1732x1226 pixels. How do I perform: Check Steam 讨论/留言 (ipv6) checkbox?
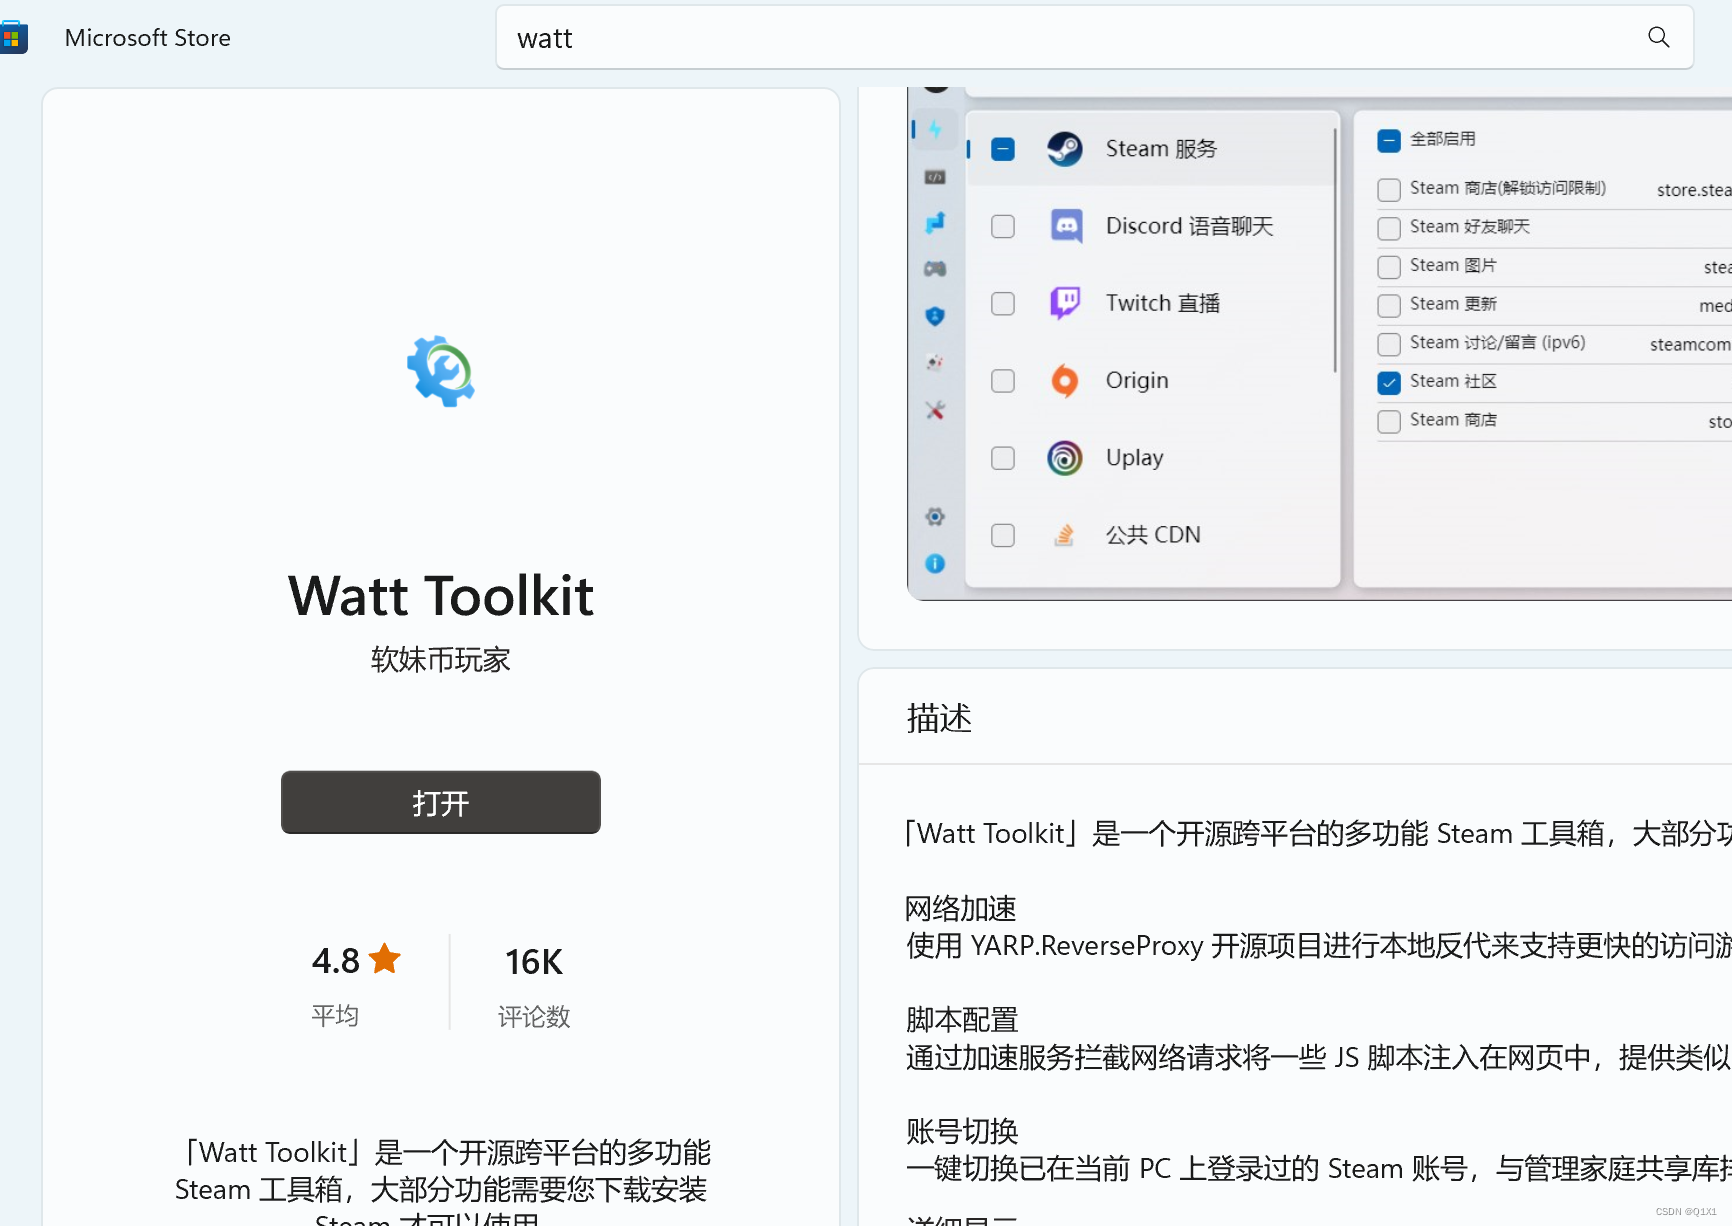1389,344
